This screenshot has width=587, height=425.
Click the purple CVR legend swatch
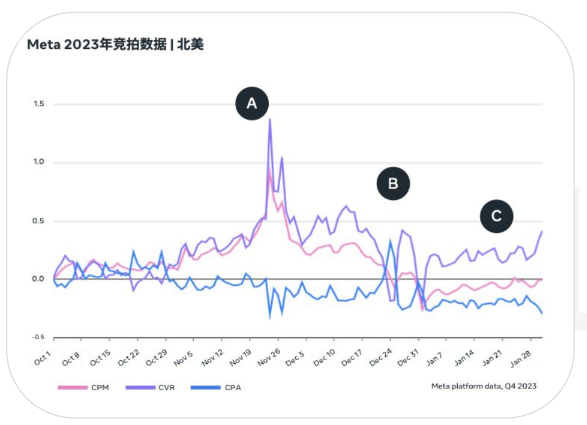click(140, 388)
